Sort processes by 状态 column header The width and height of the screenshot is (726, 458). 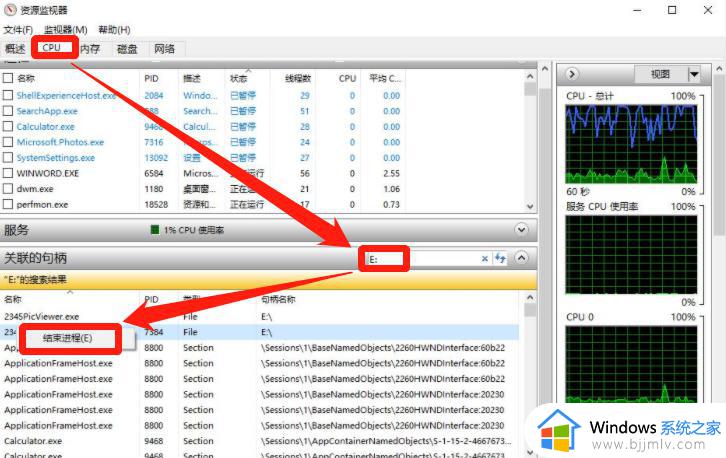(x=239, y=78)
